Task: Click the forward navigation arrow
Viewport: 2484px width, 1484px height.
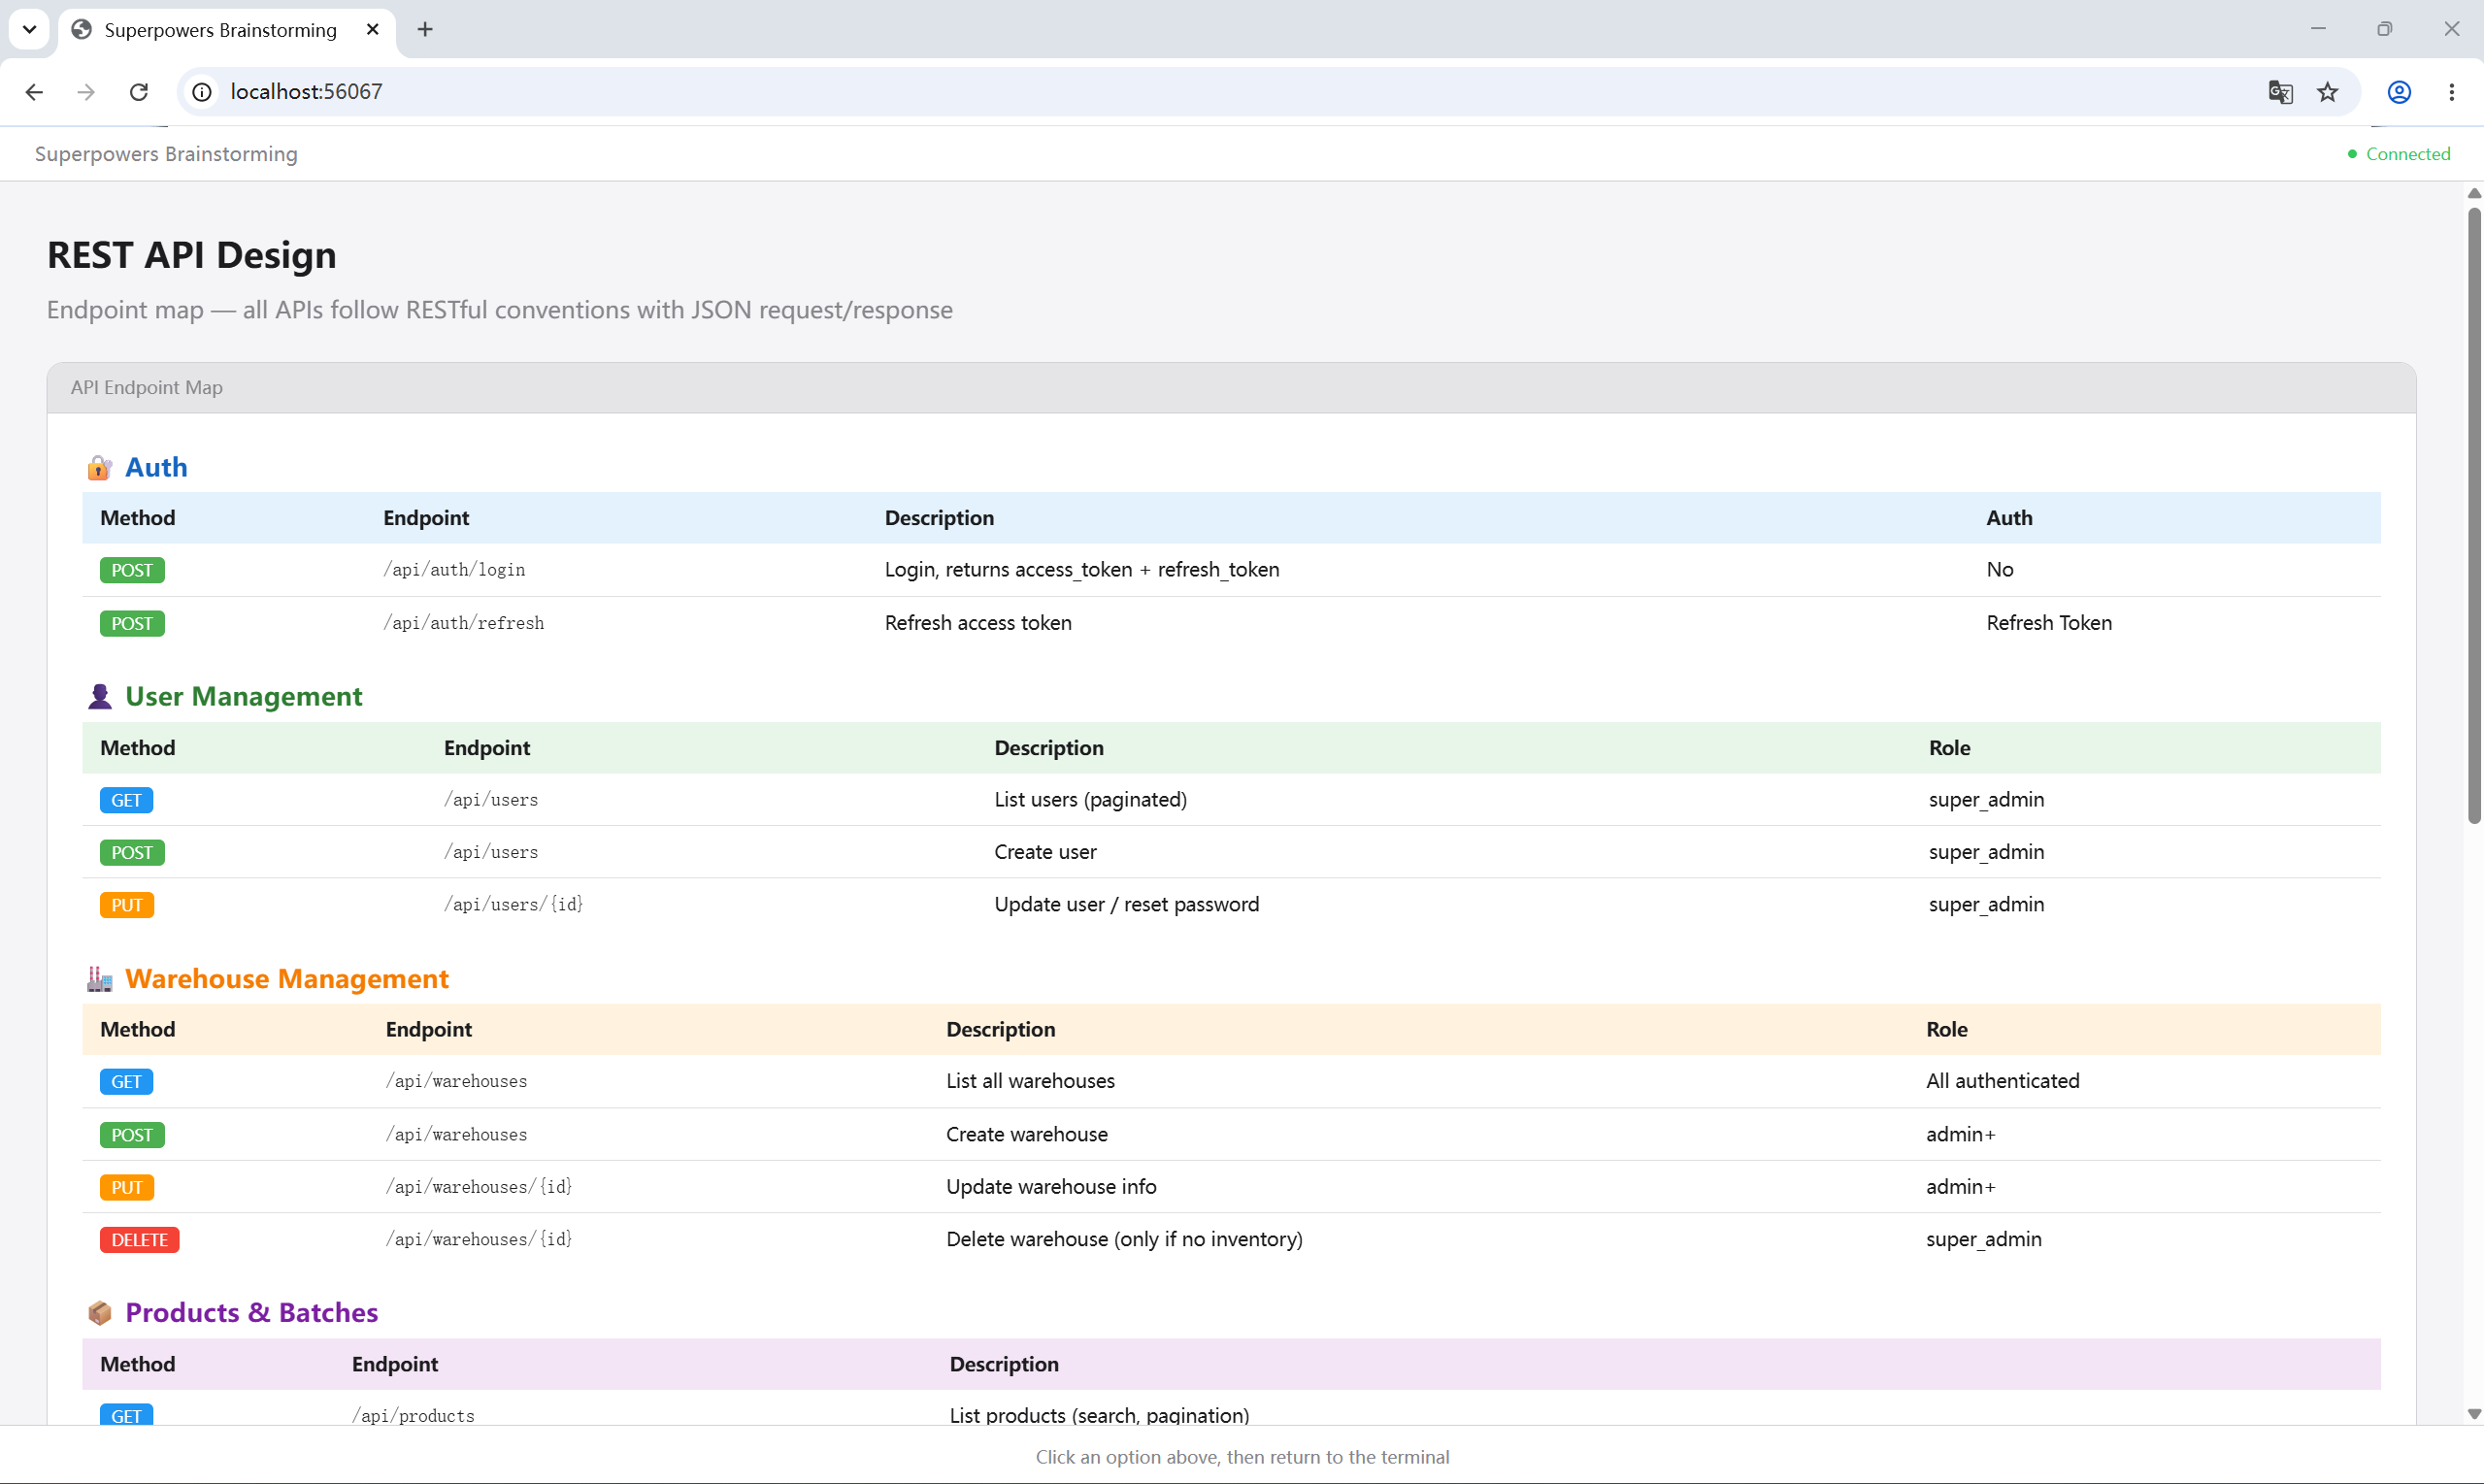Action: tap(86, 92)
